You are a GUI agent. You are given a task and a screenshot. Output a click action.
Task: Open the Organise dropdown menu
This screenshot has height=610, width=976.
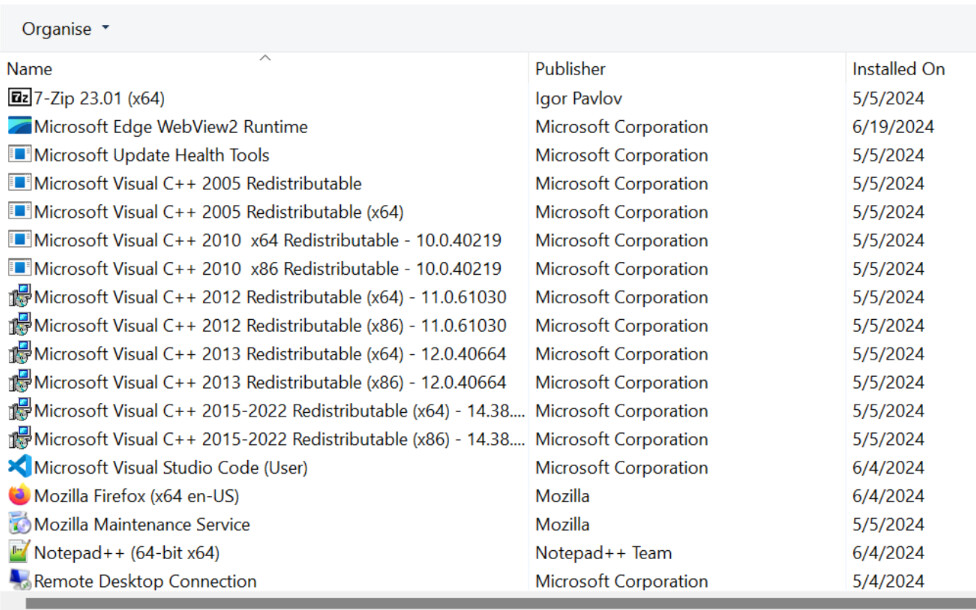[65, 29]
